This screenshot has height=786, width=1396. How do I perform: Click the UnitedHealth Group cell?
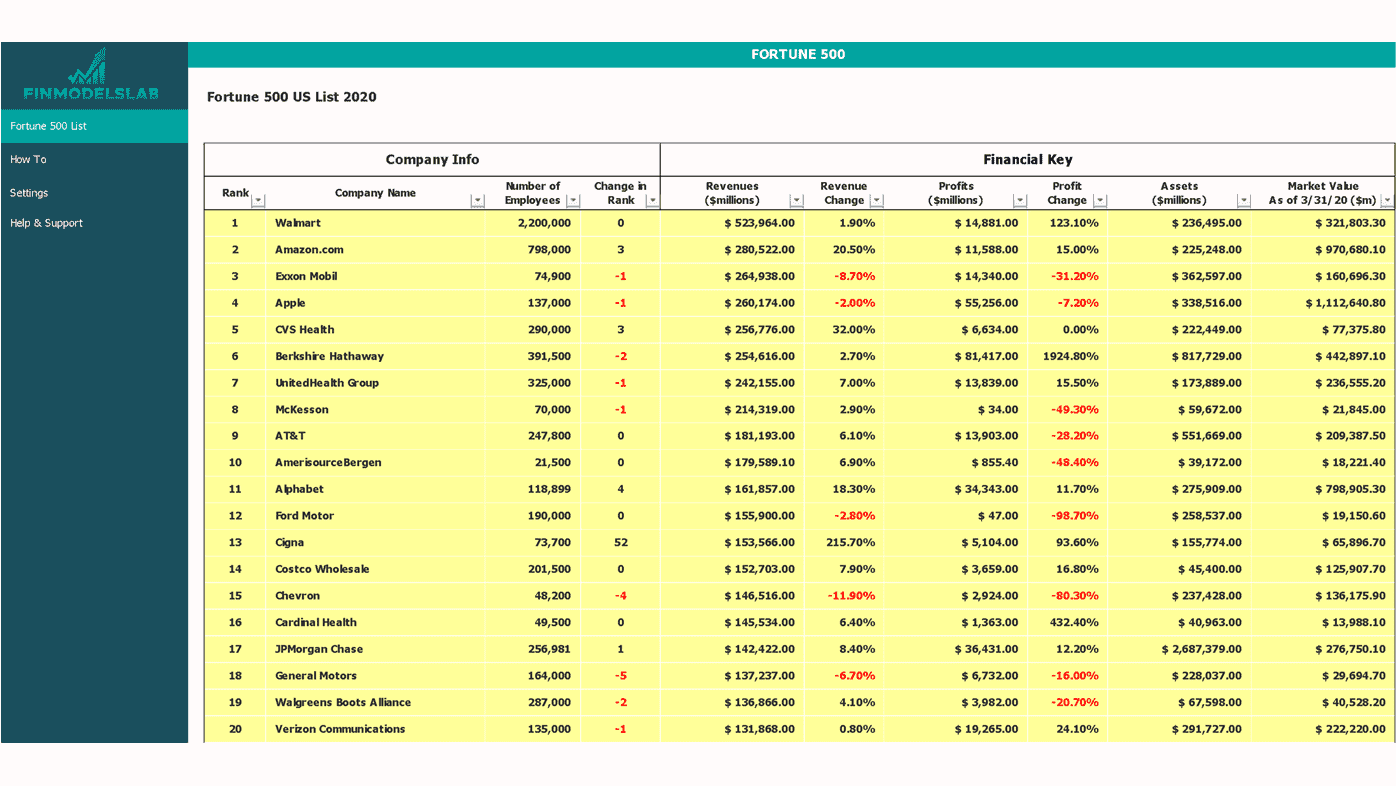coord(375,383)
